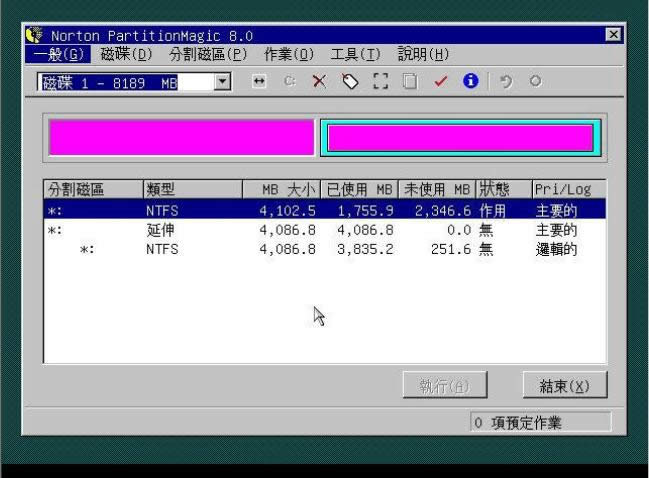This screenshot has height=478, width=649.
Task: Open the 分割磁區(P) menu
Action: point(208,54)
